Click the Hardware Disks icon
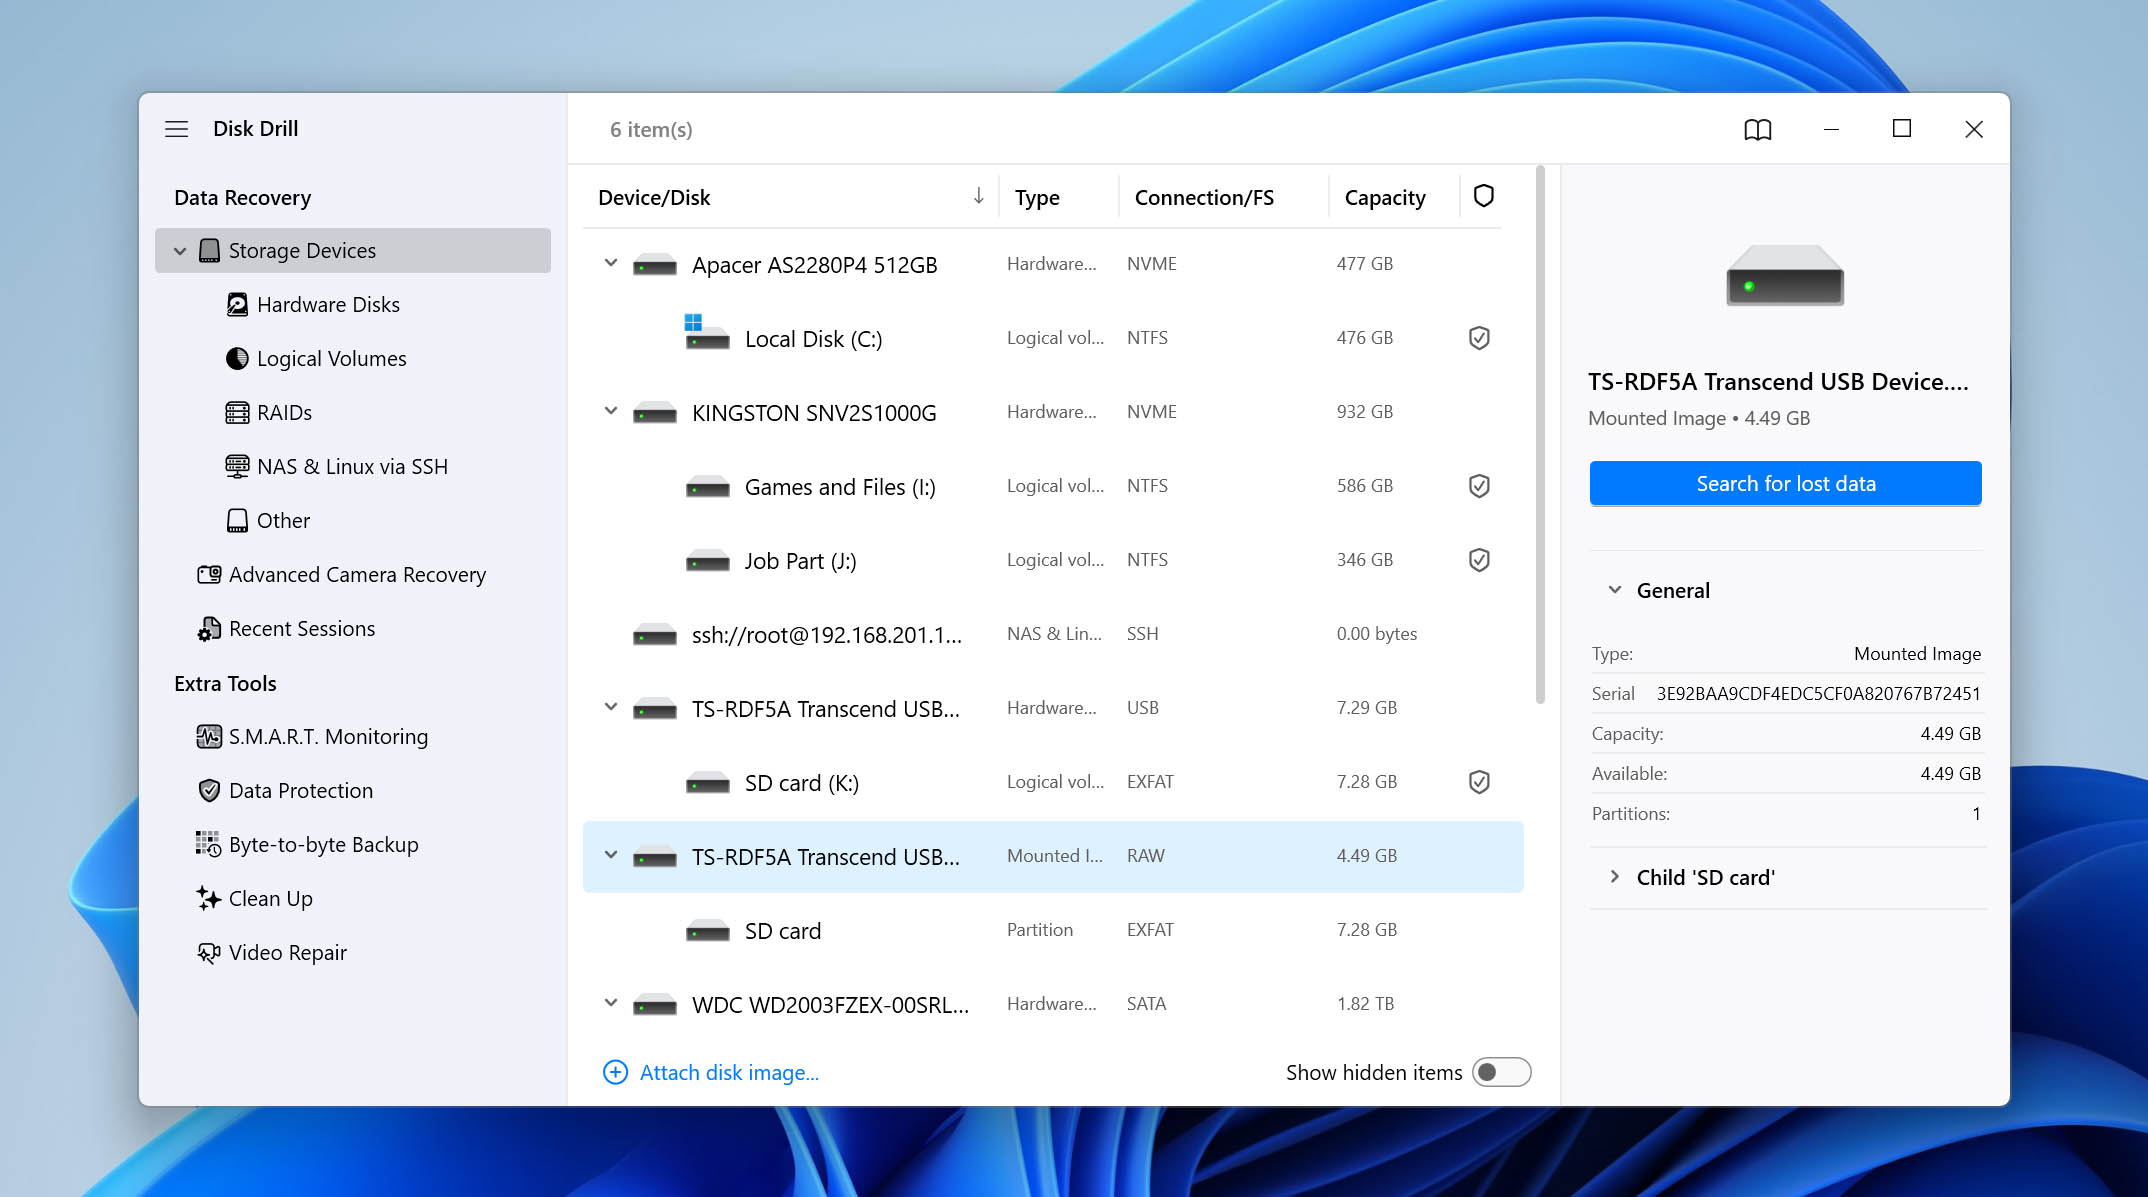This screenshot has width=2148, height=1197. pos(237,304)
